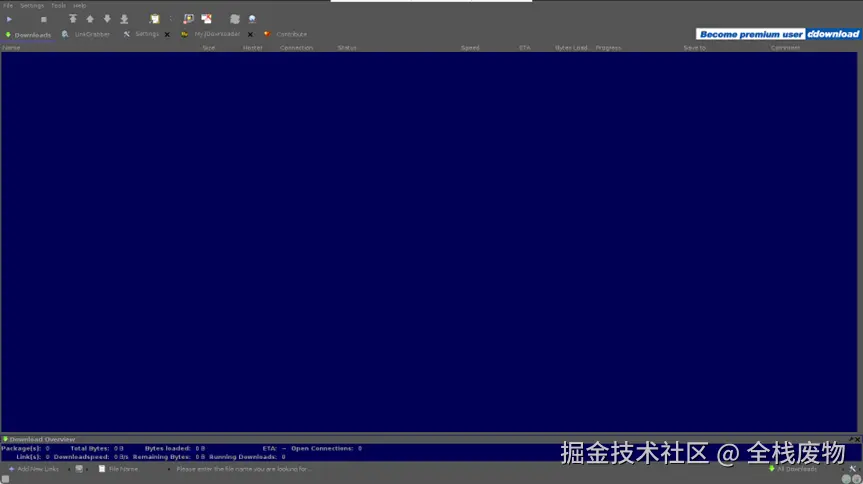Switch to the LinkGrabber tab
The image size is (863, 484).
[86, 34]
